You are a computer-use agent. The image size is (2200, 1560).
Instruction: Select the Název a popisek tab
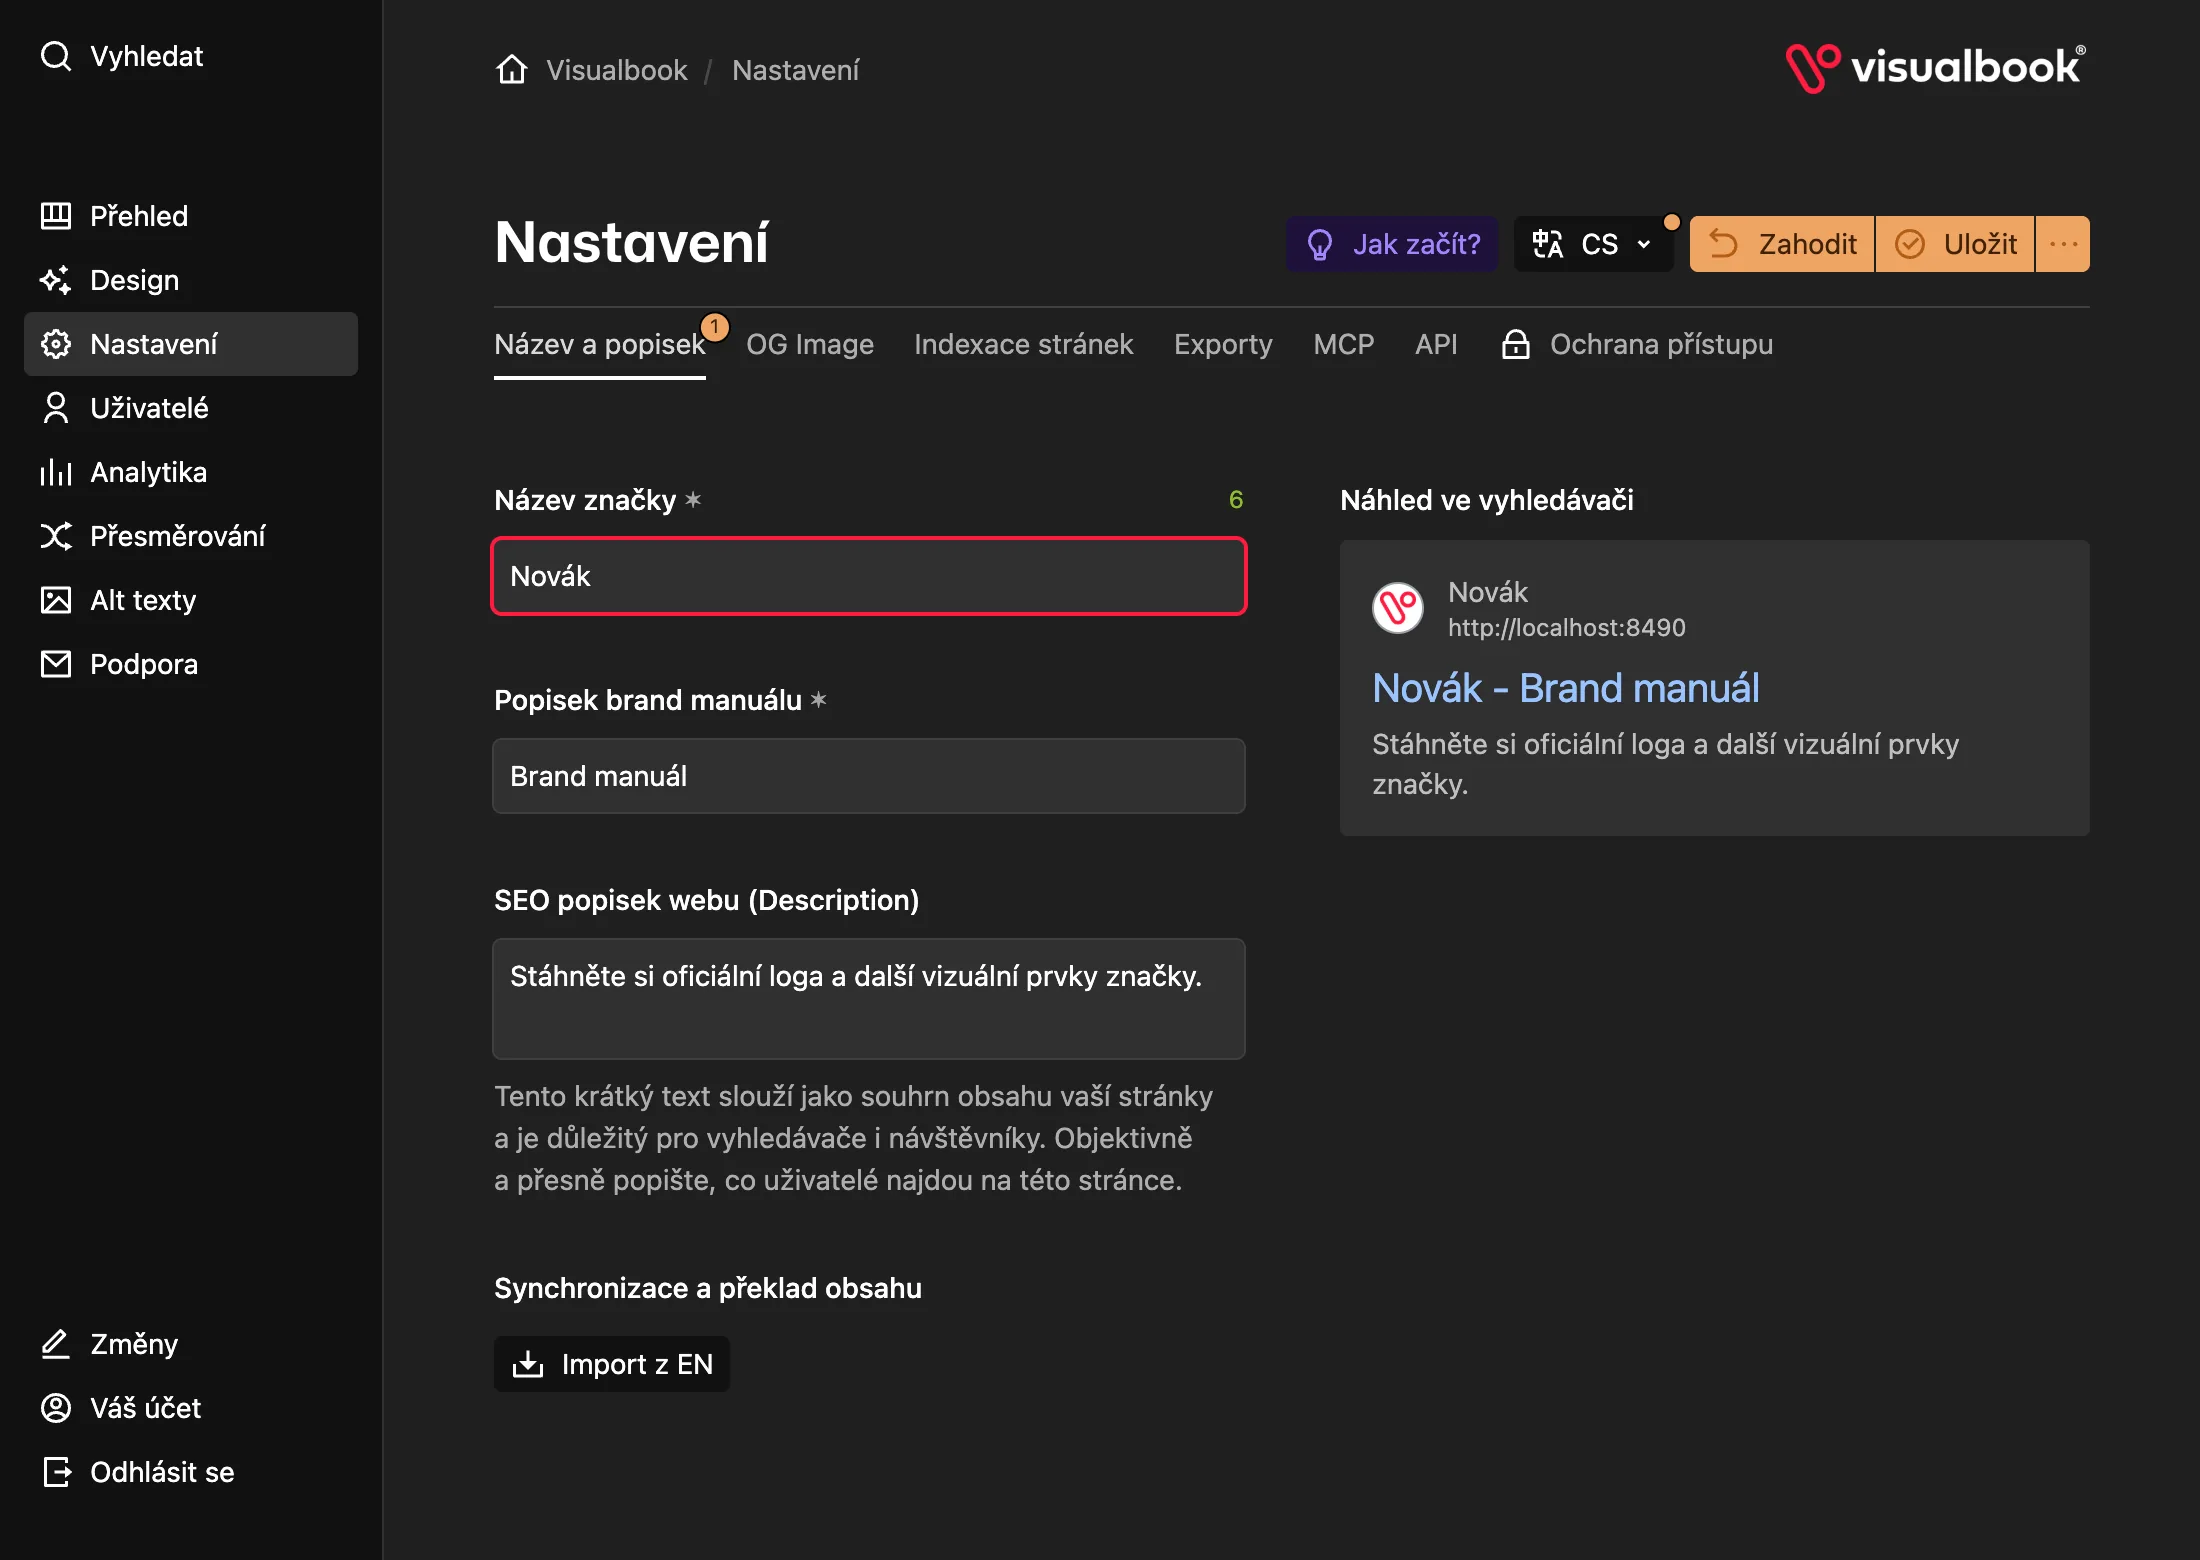(x=600, y=344)
